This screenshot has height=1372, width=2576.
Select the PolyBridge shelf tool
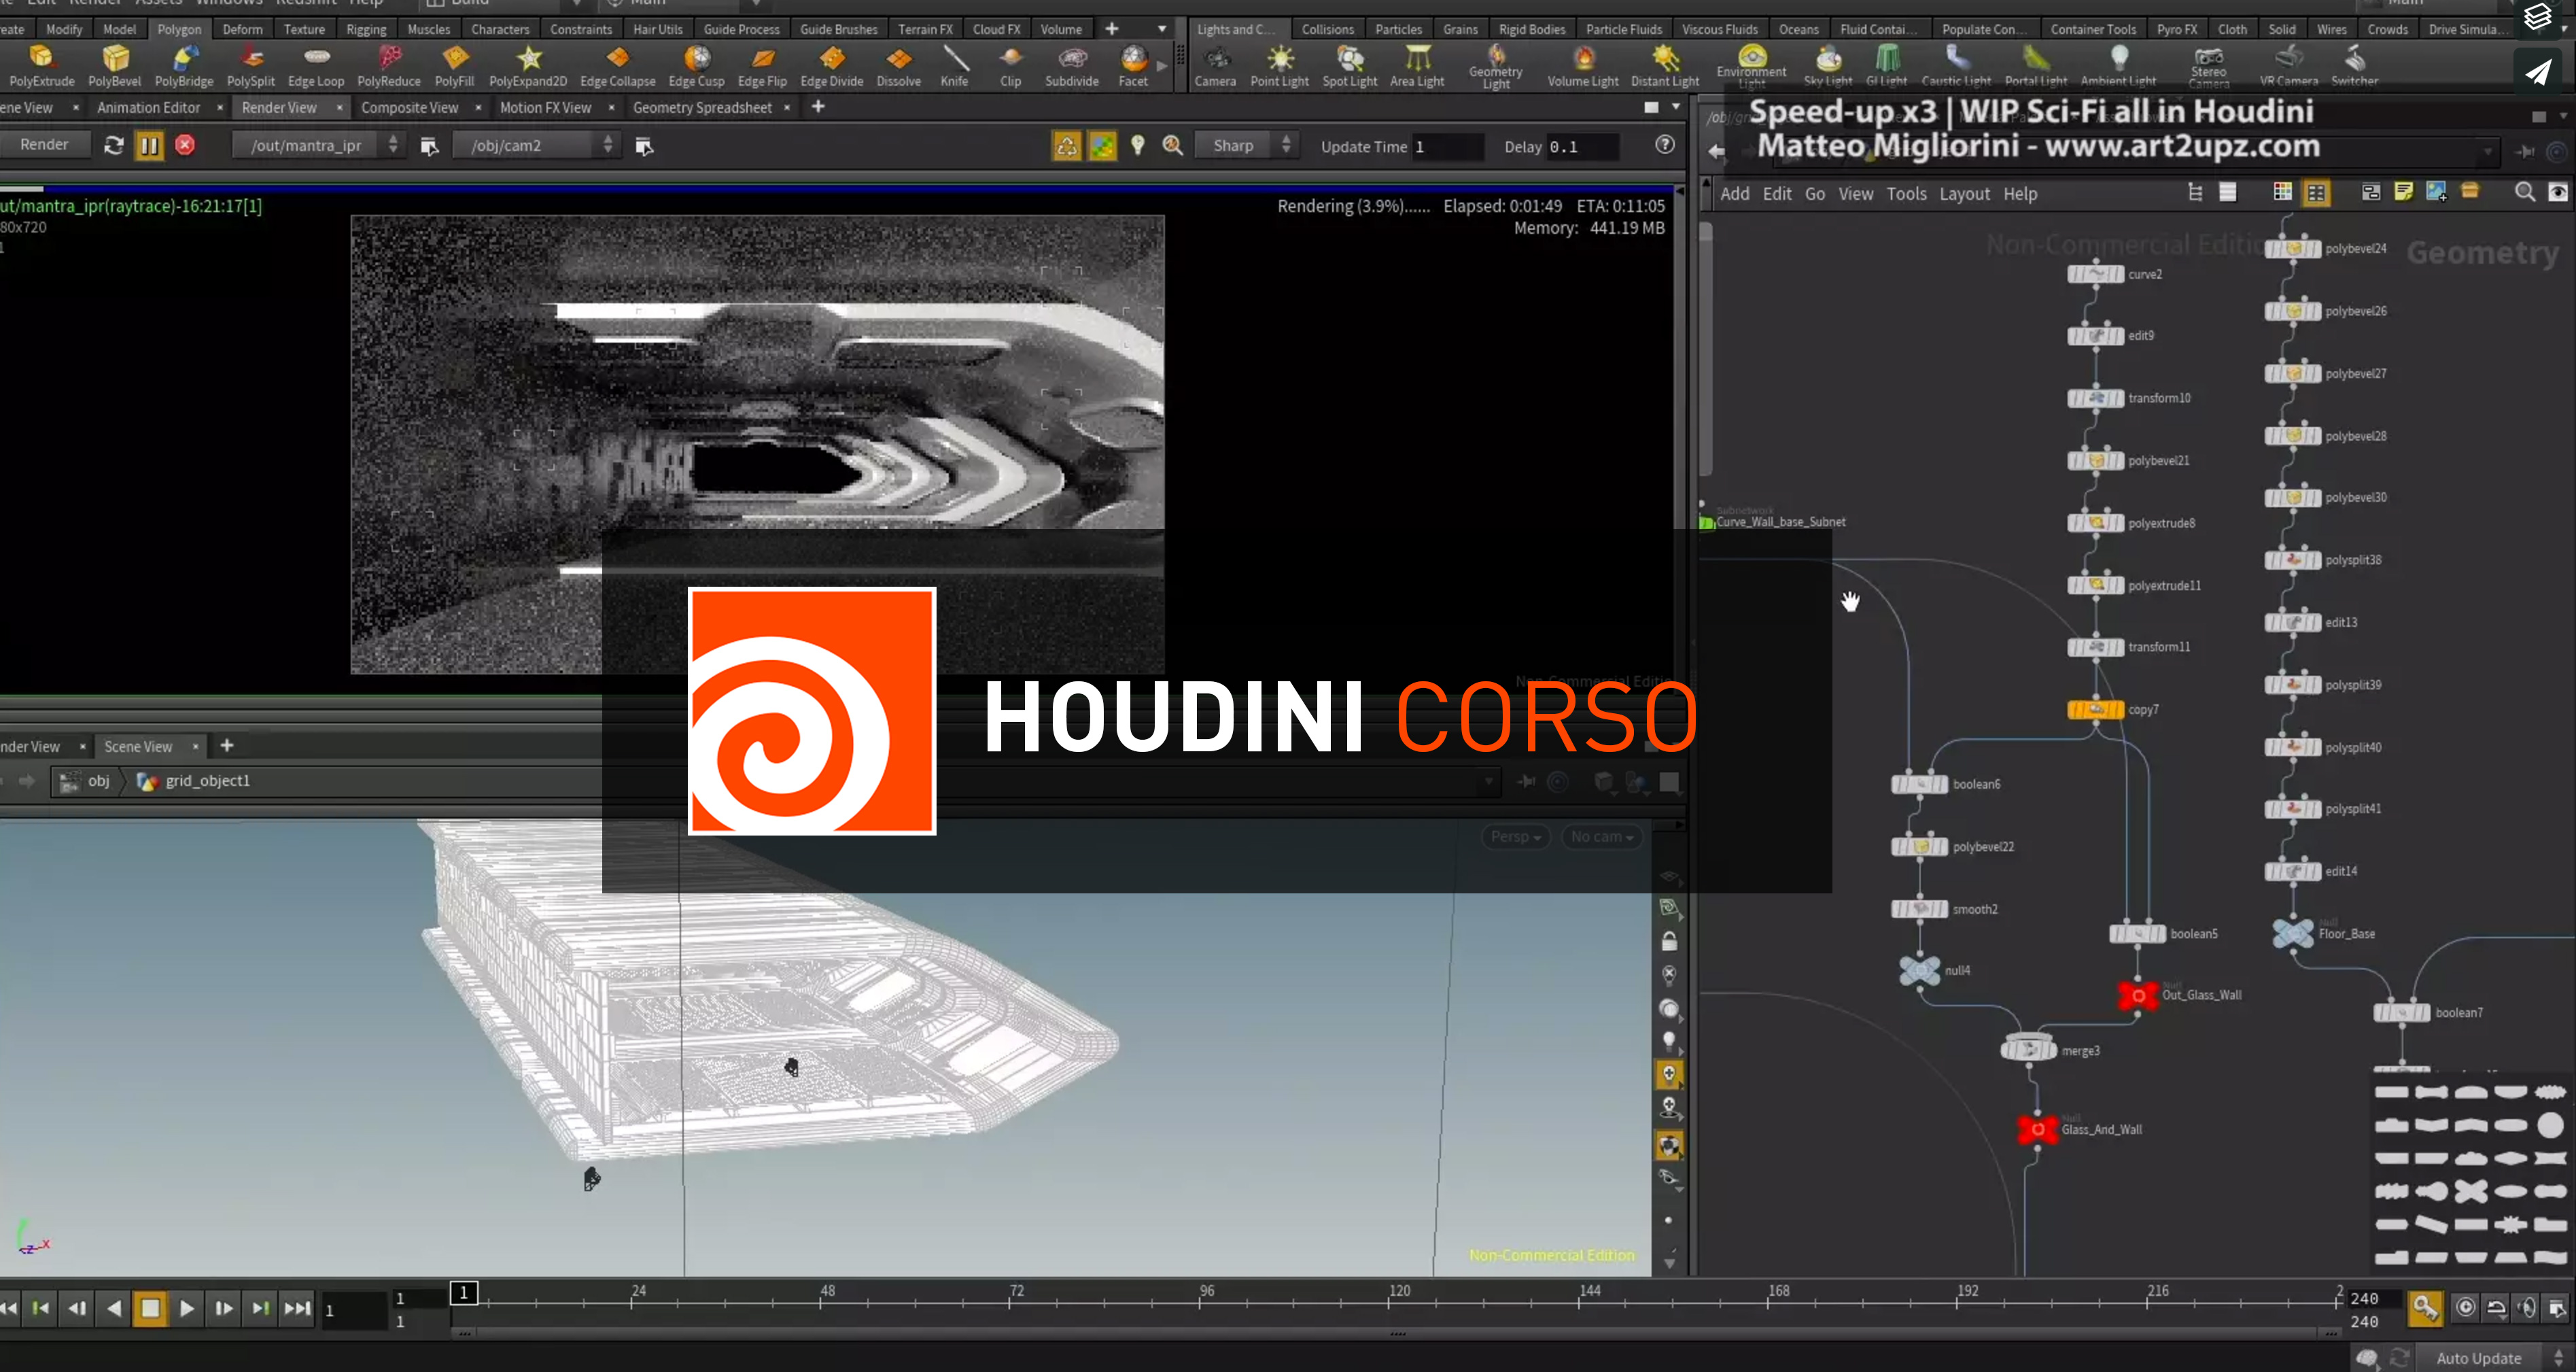coord(184,66)
